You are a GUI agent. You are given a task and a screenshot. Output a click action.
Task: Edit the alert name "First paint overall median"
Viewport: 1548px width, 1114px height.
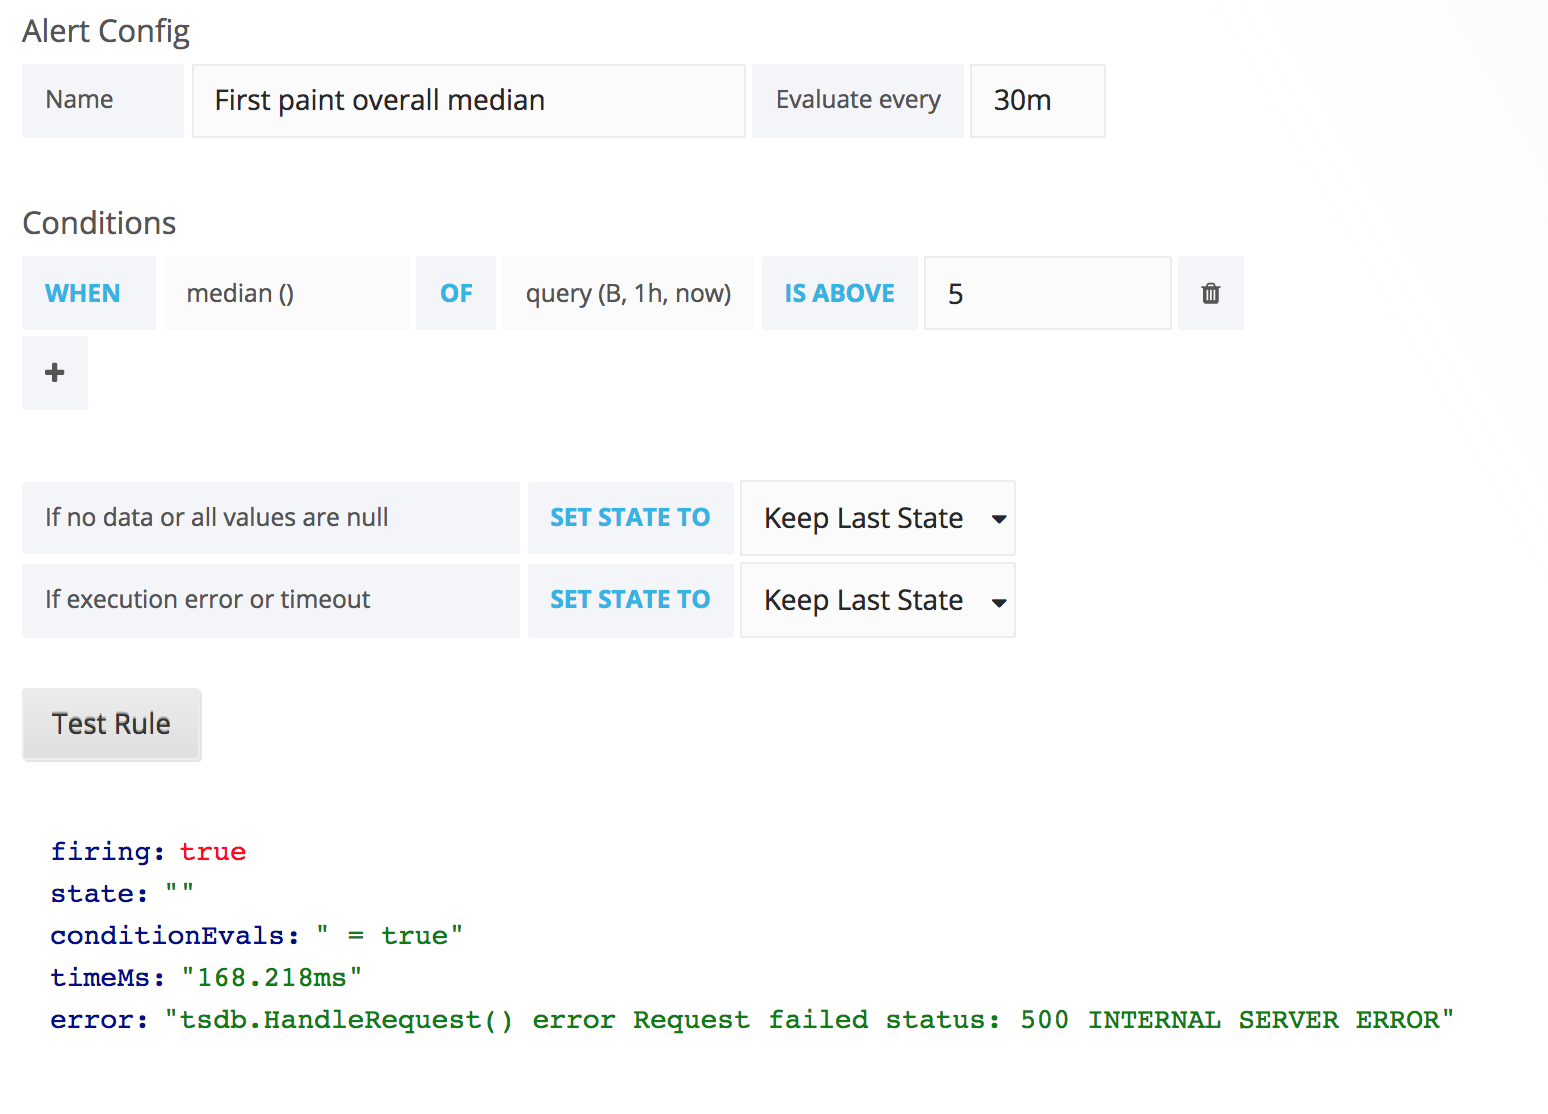[x=467, y=100]
